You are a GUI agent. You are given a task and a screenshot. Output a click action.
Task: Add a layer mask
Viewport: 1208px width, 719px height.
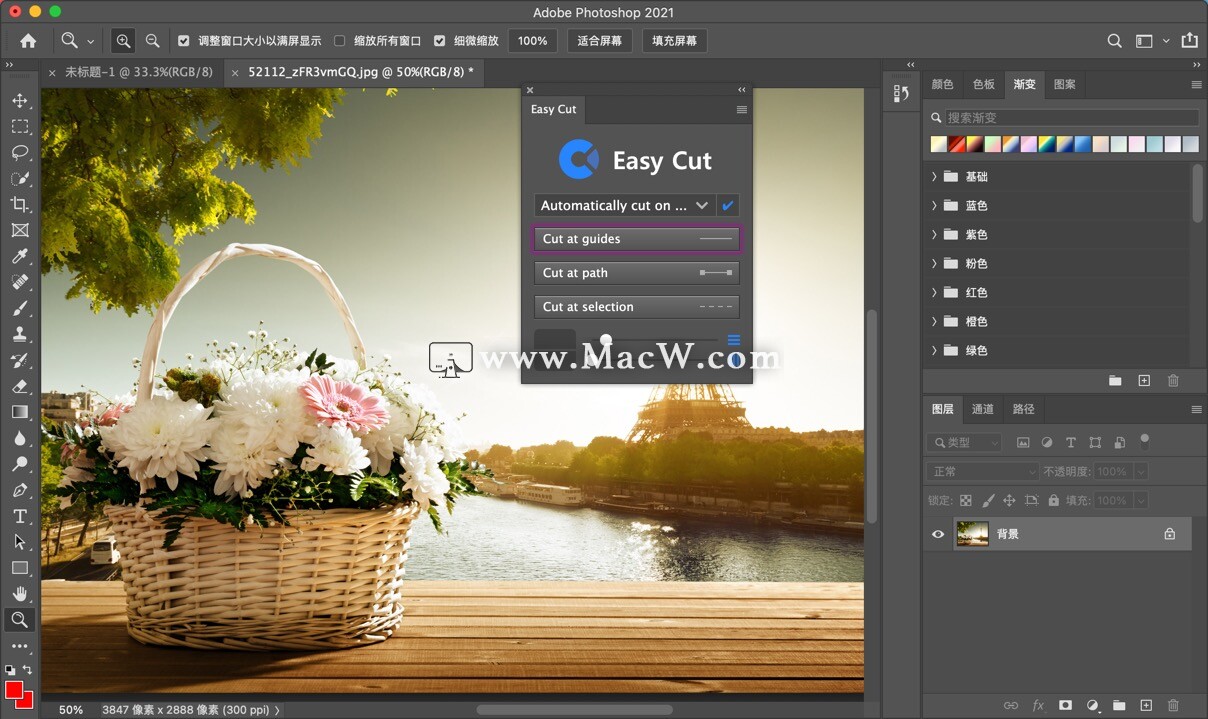pyautogui.click(x=1065, y=706)
